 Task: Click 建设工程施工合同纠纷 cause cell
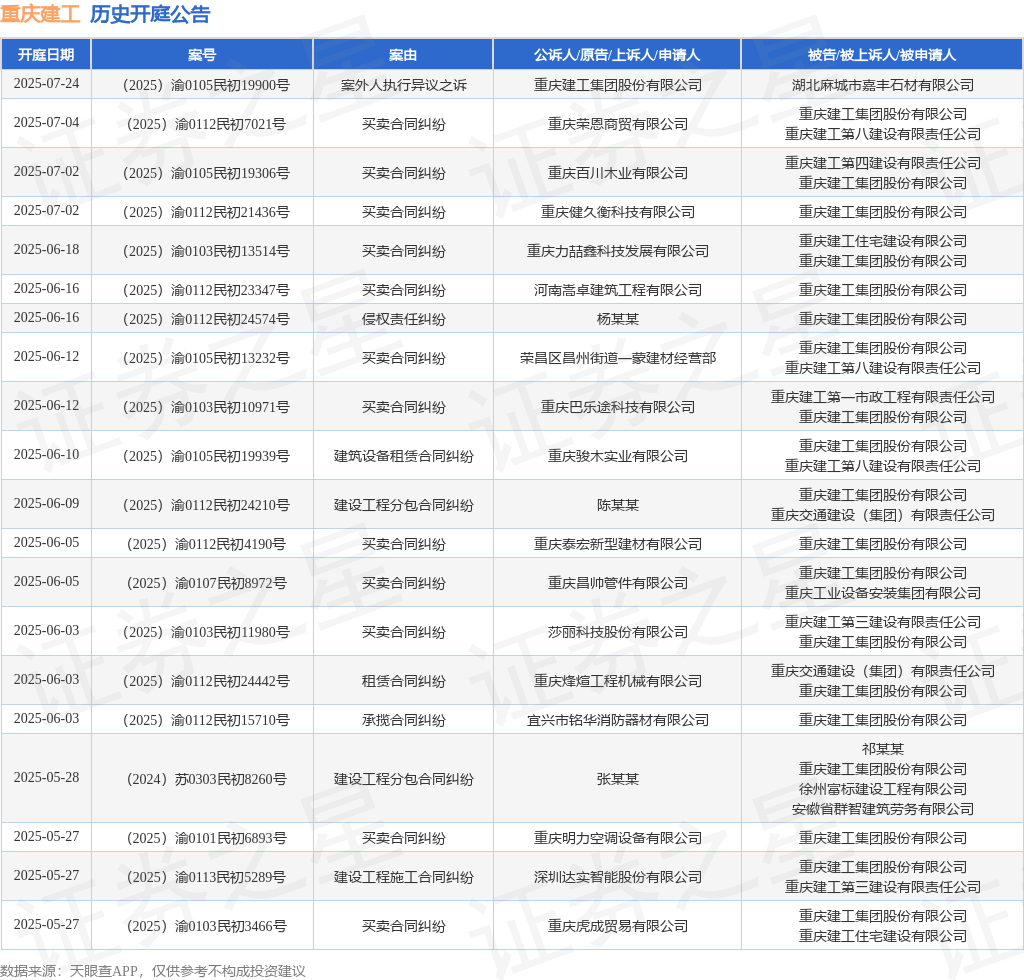(404, 877)
